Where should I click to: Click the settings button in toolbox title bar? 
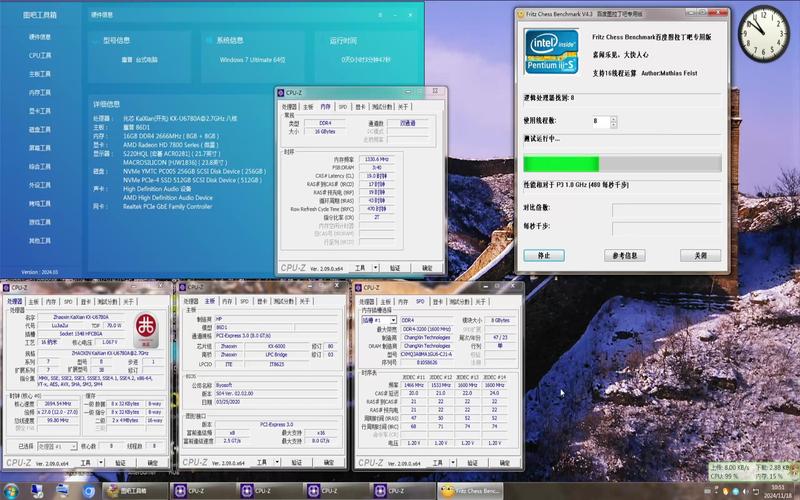click(380, 15)
